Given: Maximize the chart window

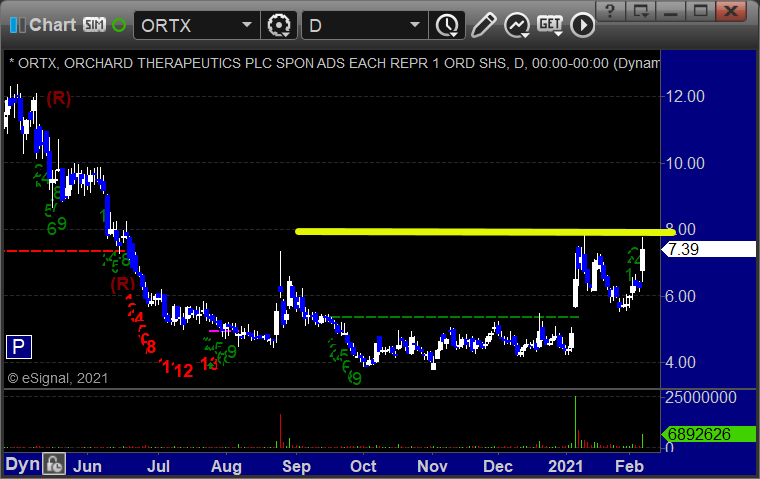Looking at the screenshot, I should [700, 10].
